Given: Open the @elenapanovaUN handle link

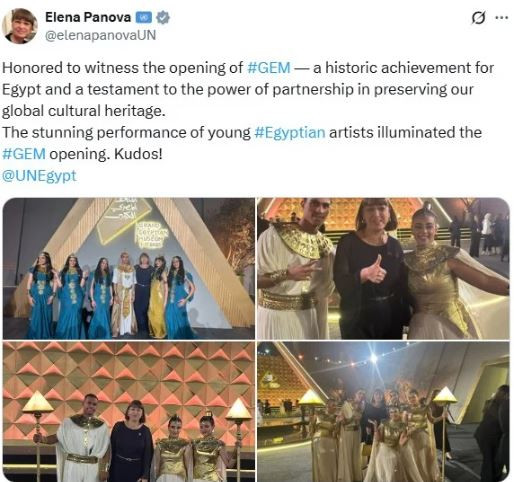Looking at the screenshot, I should [100, 35].
